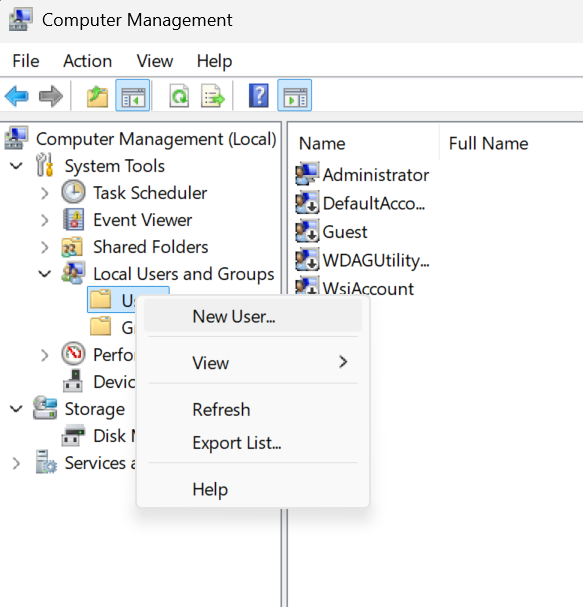Click the Refresh toolbar icon
The width and height of the screenshot is (583, 607).
179,96
